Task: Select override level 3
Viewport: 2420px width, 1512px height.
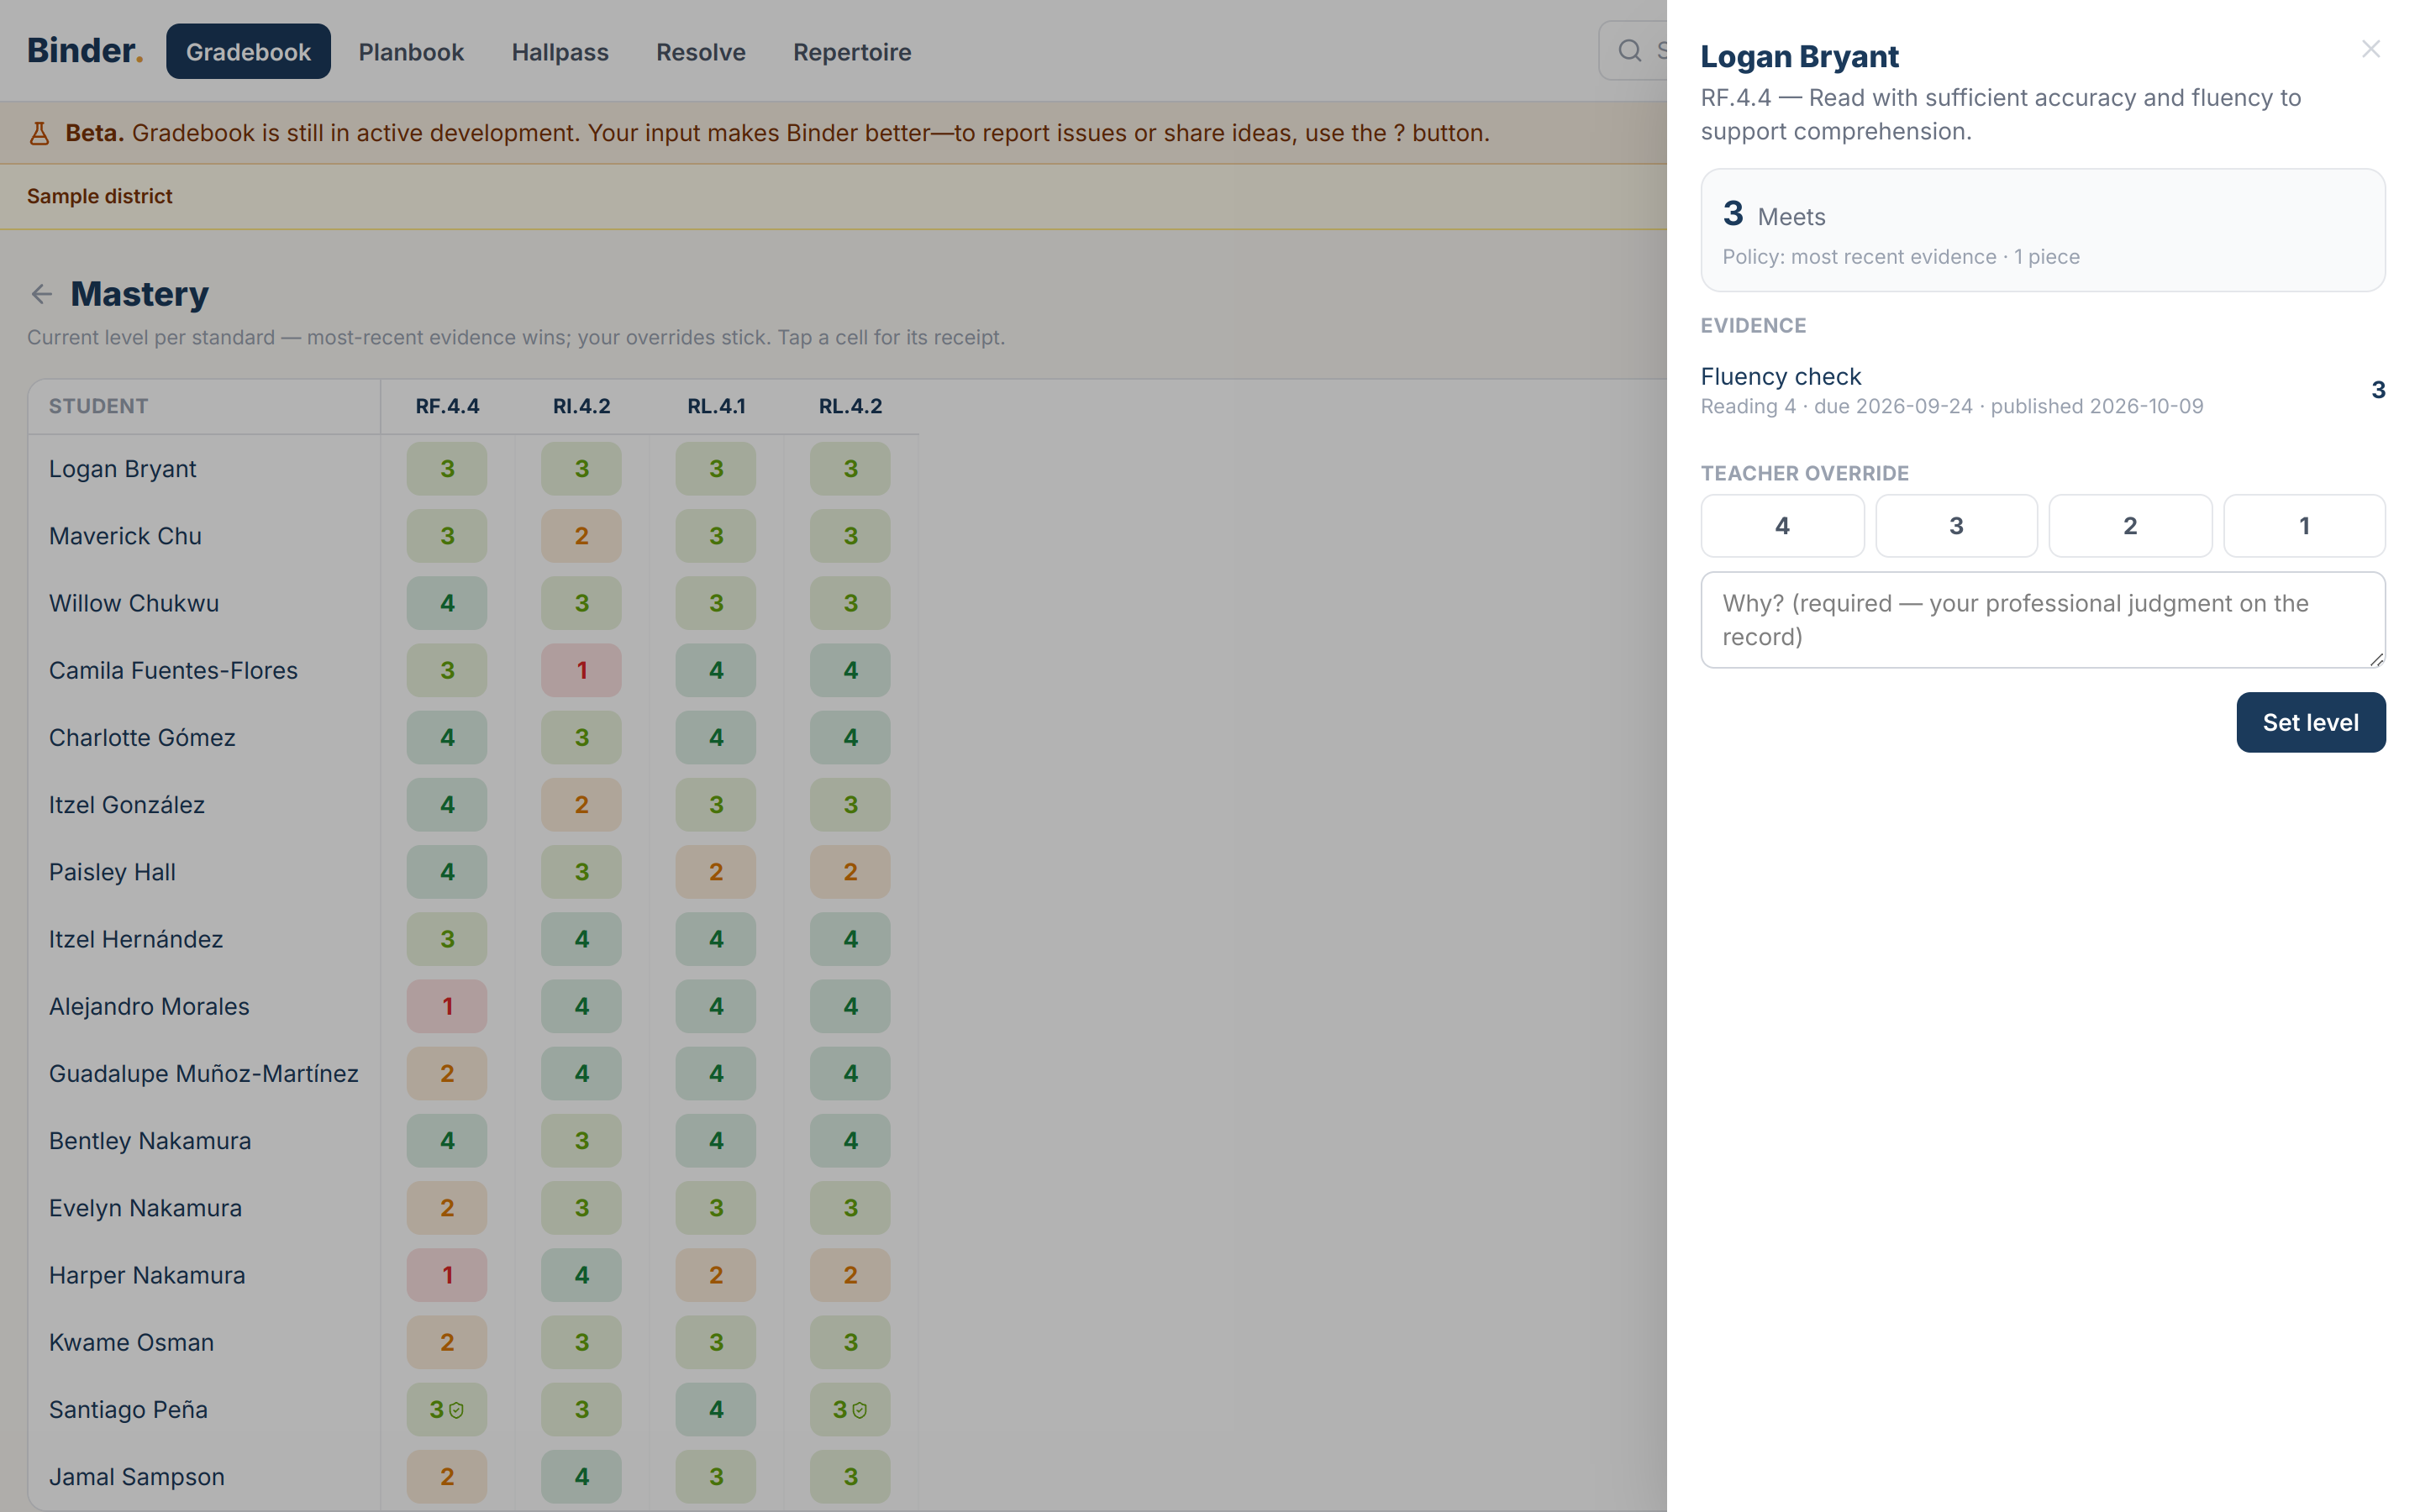Action: [x=1956, y=526]
